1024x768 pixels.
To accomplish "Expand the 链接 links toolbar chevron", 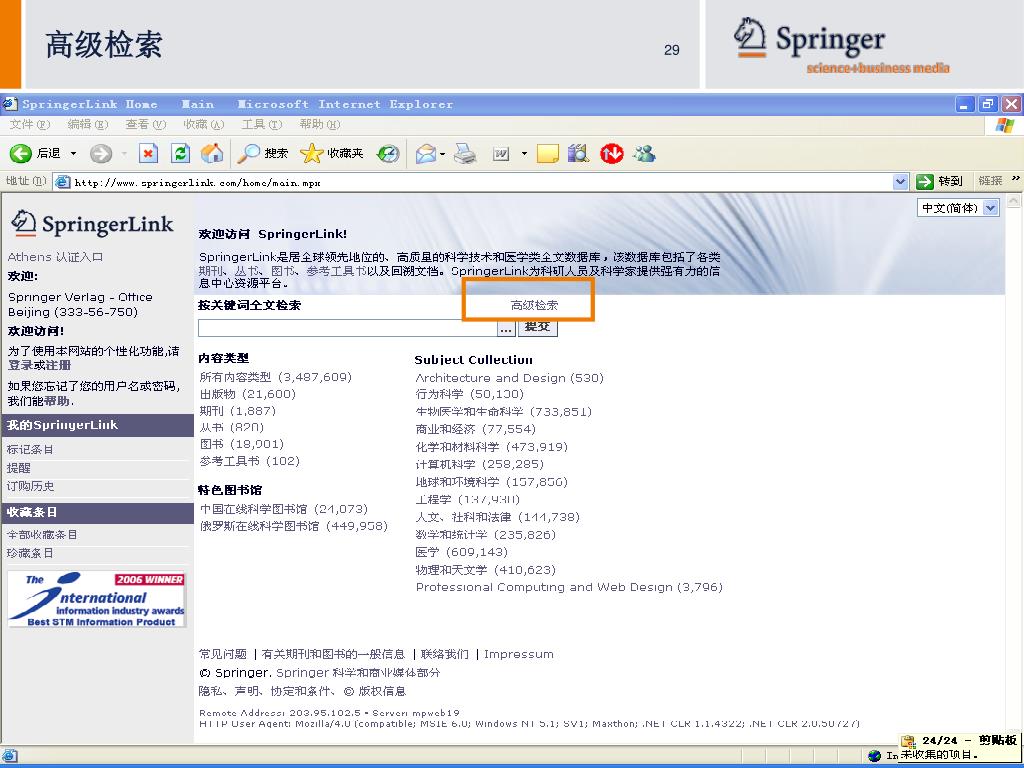I will (1016, 179).
